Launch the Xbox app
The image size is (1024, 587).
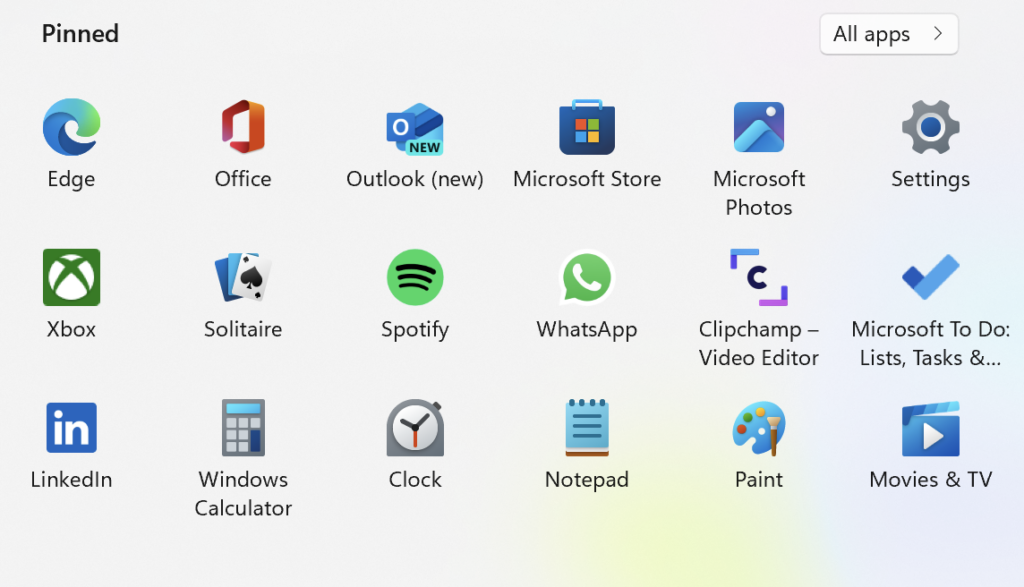(71, 278)
